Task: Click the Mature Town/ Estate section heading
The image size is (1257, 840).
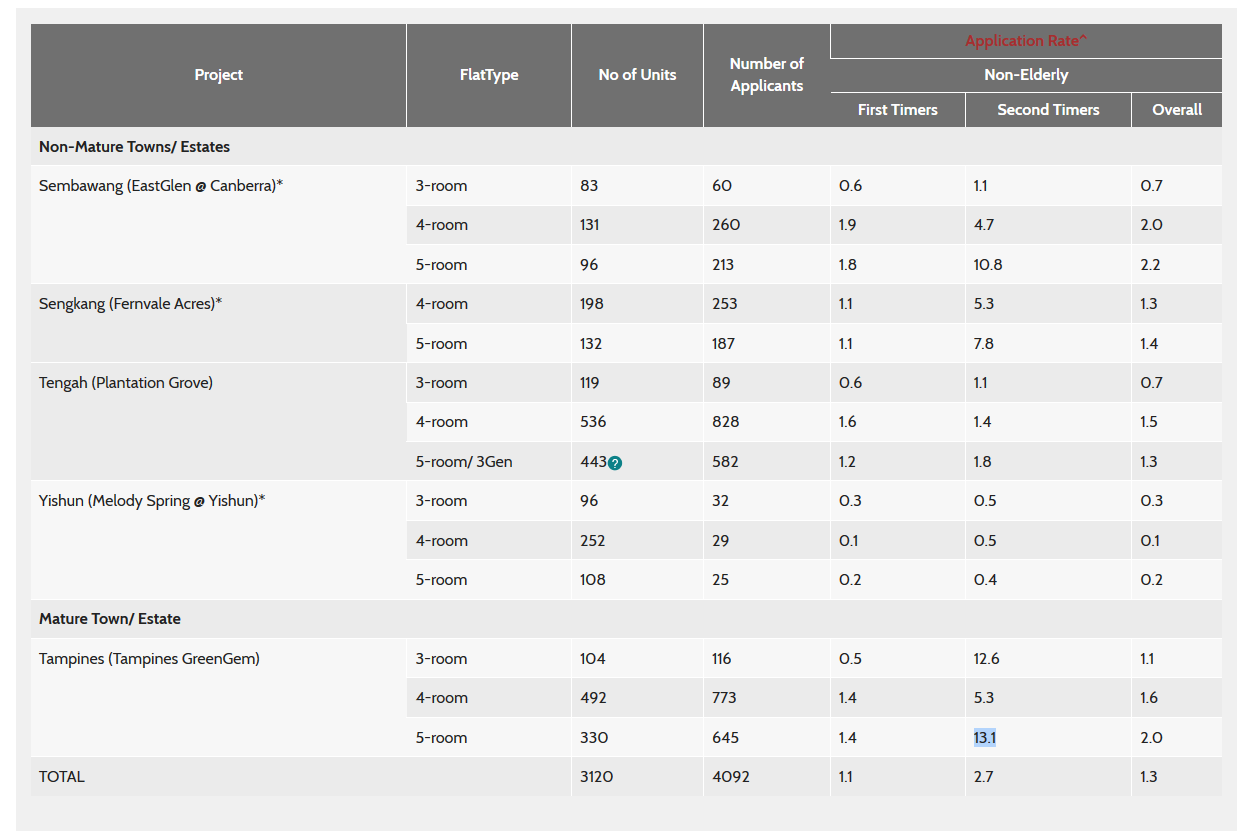Action: (110, 619)
